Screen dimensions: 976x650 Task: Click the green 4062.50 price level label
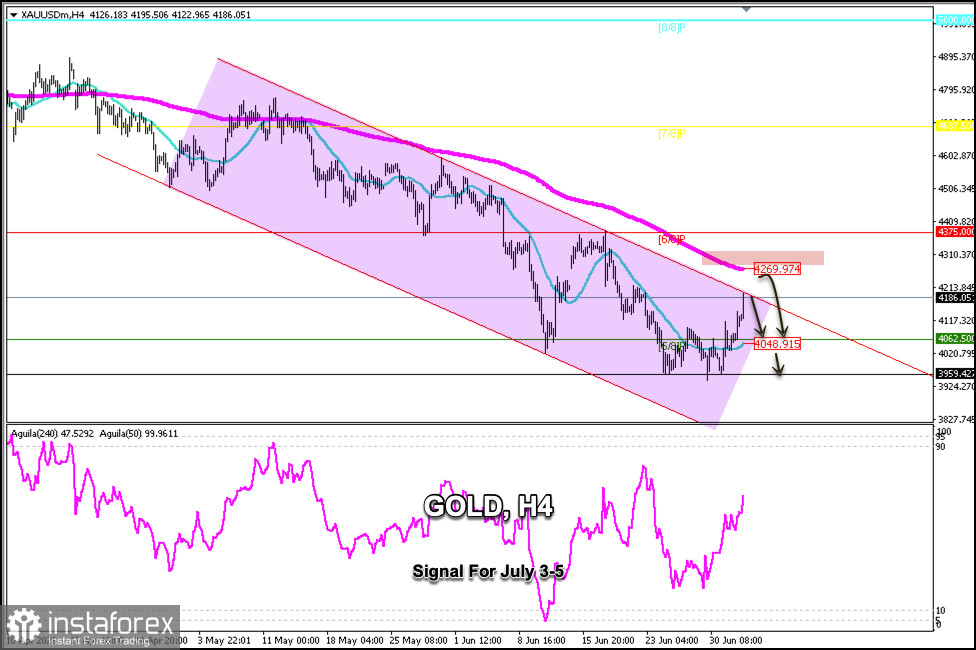pyautogui.click(x=955, y=339)
